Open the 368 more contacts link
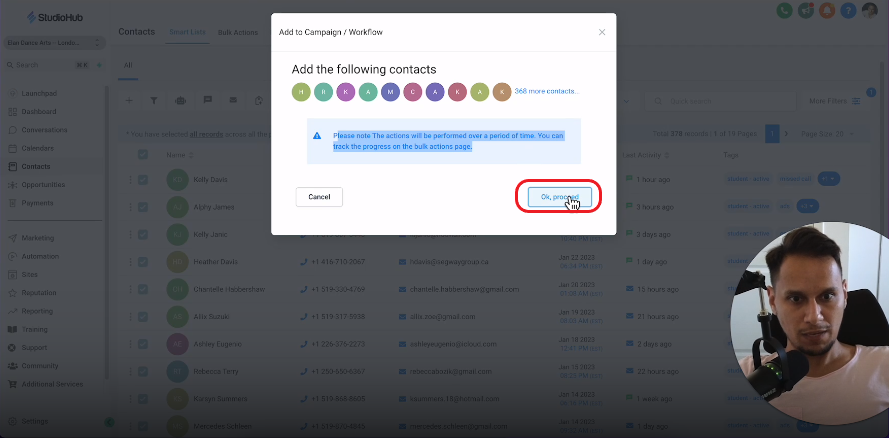 coord(547,91)
